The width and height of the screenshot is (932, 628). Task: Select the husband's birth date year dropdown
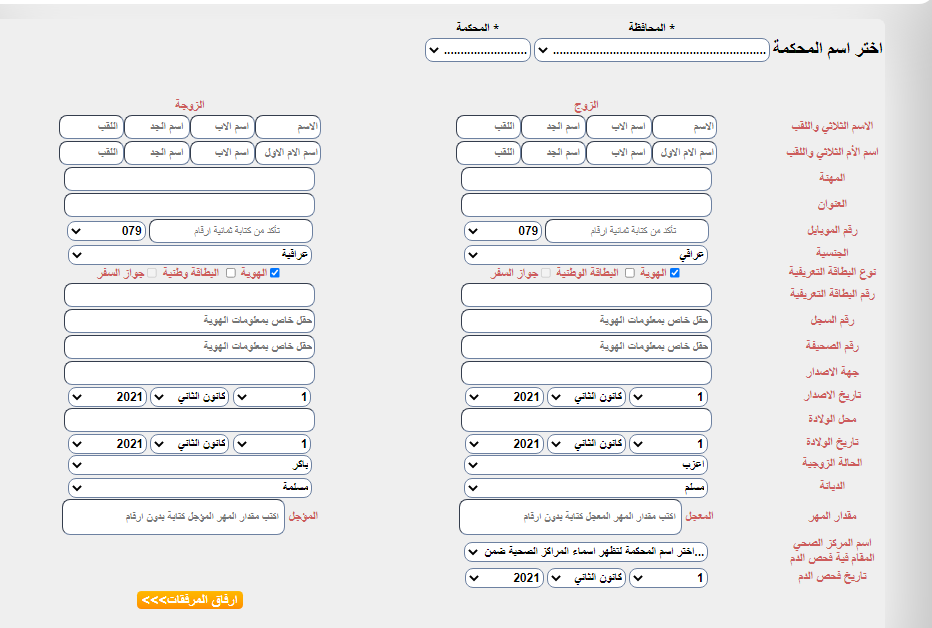(504, 444)
